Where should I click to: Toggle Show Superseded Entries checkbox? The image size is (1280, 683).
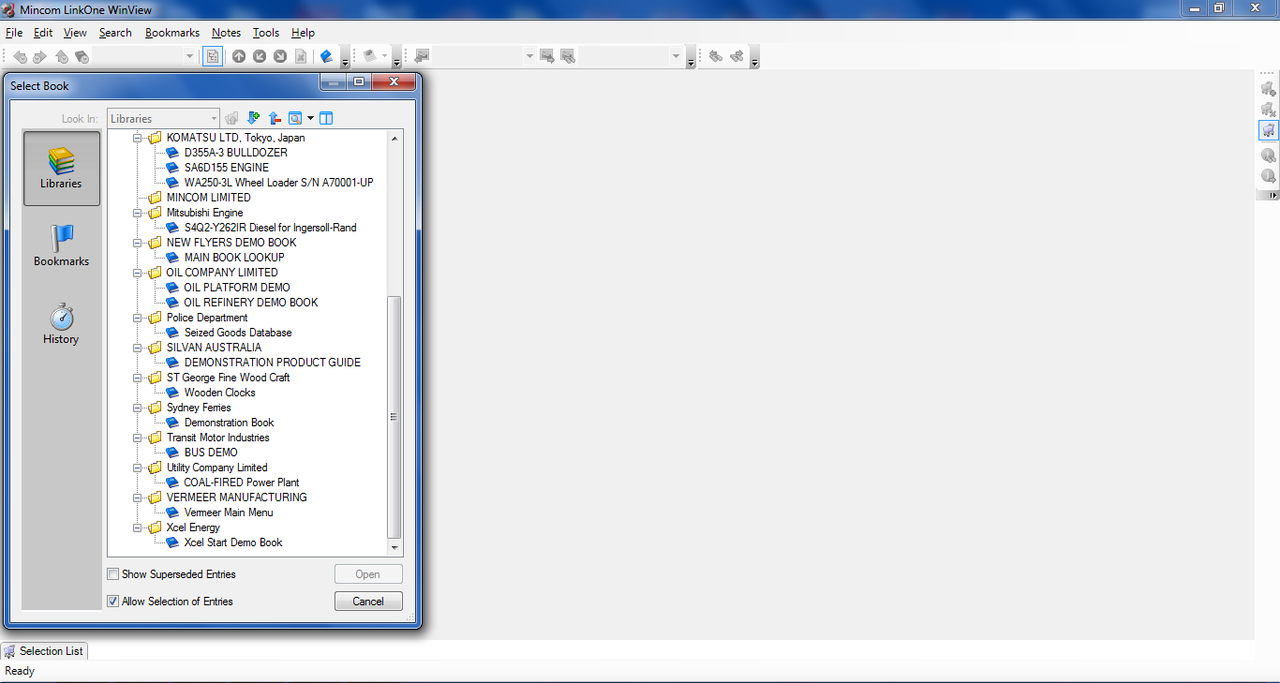[x=113, y=574]
